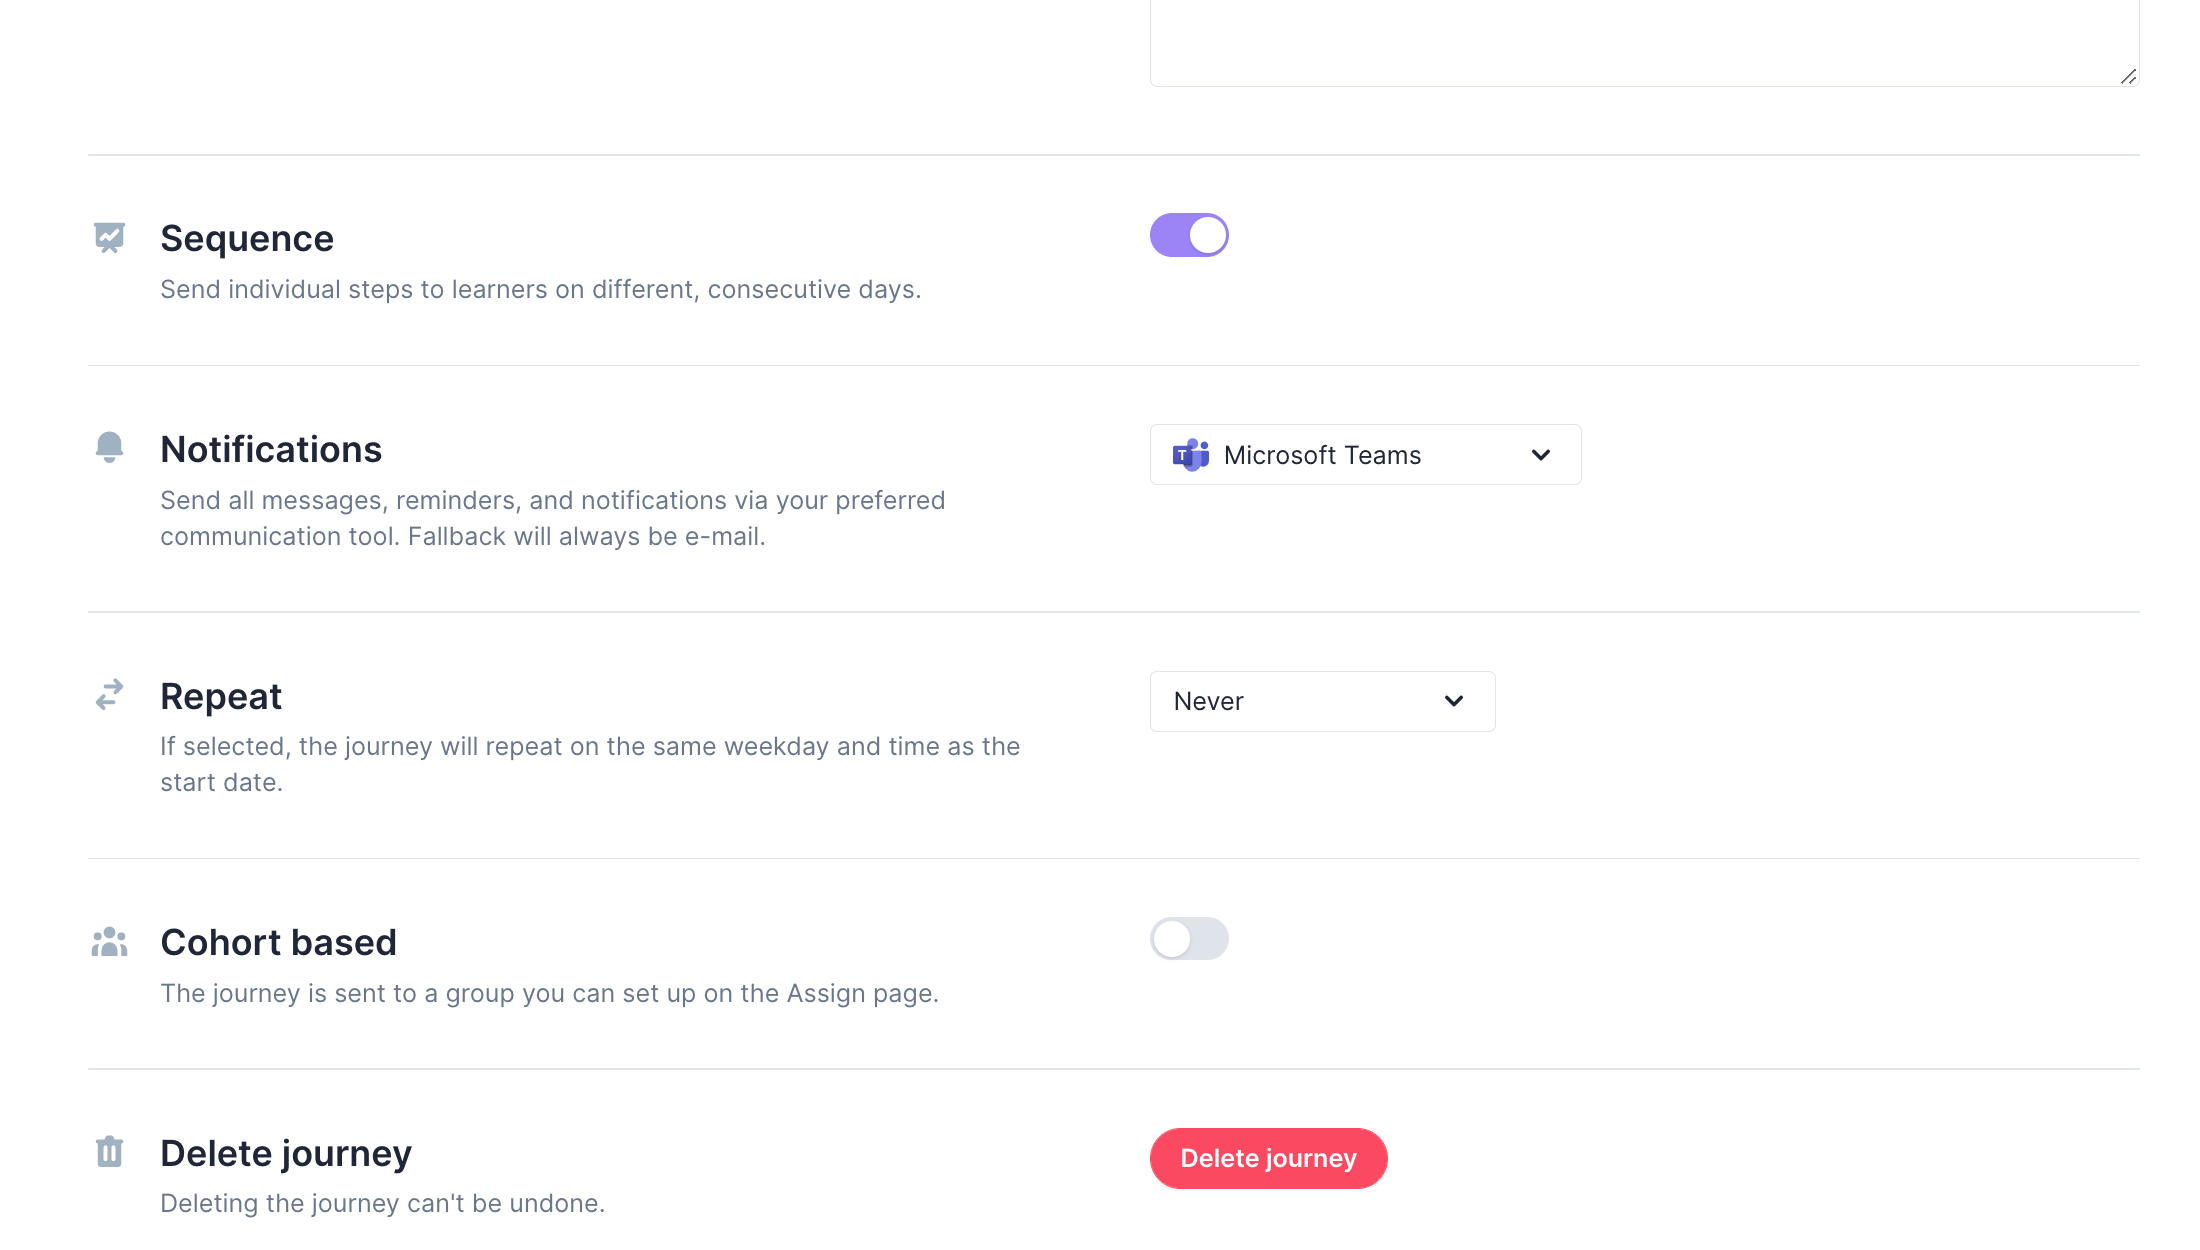Click the Notifications bell icon
Screen dimensions: 2200x1250
[108, 447]
